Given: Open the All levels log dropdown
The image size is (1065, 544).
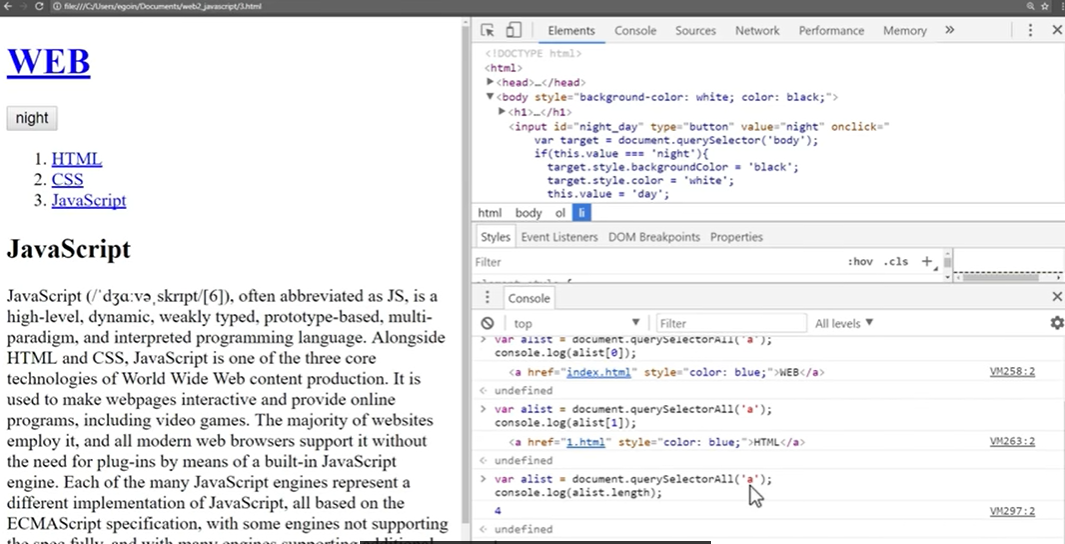Looking at the screenshot, I should click(x=844, y=323).
